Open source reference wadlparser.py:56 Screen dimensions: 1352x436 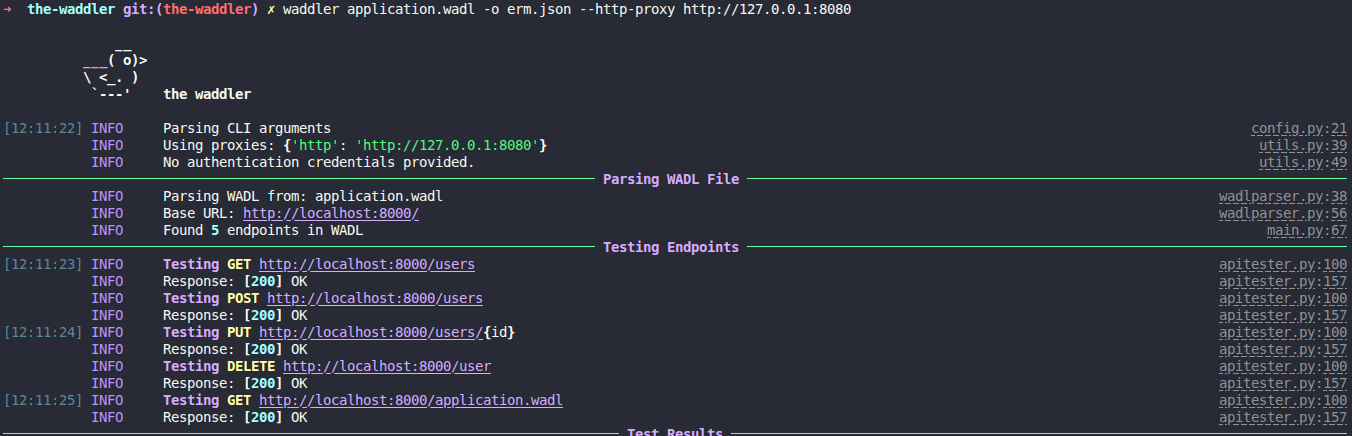coord(1283,214)
